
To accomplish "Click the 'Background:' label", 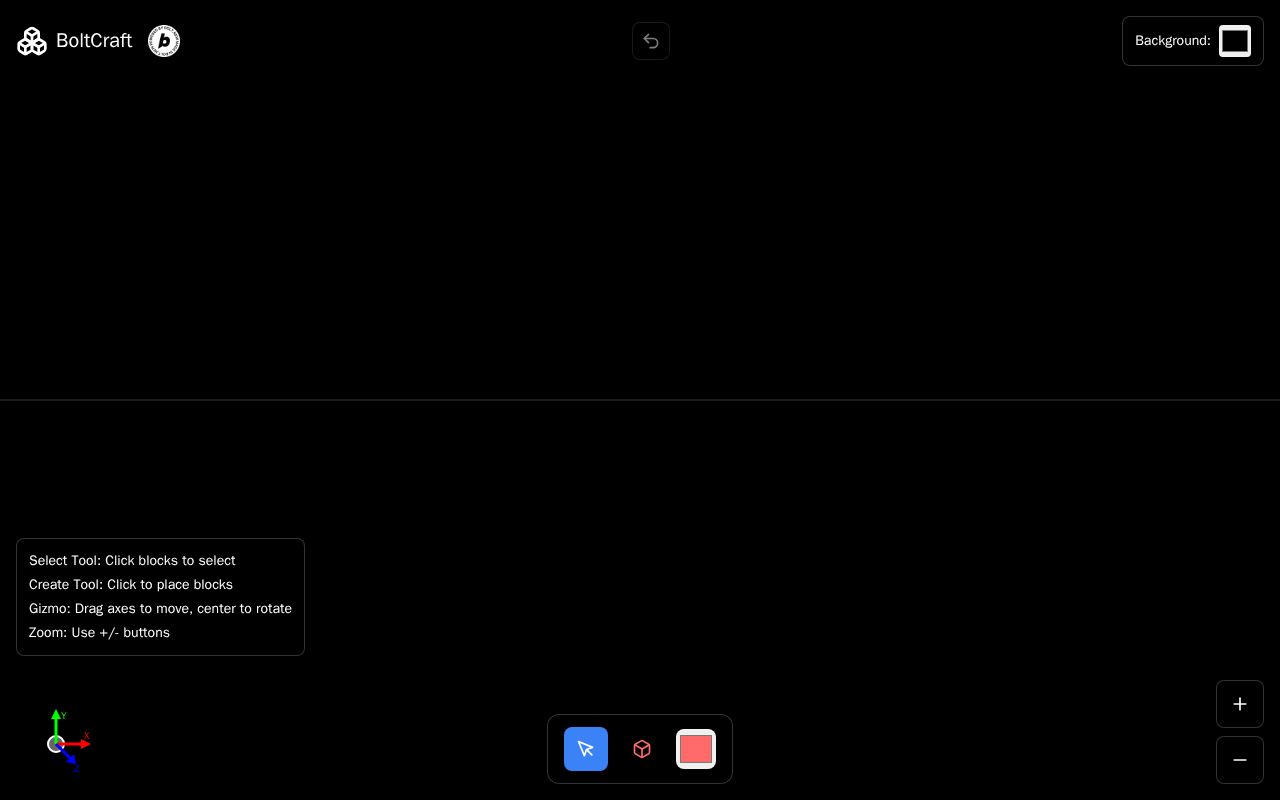I will (1173, 41).
